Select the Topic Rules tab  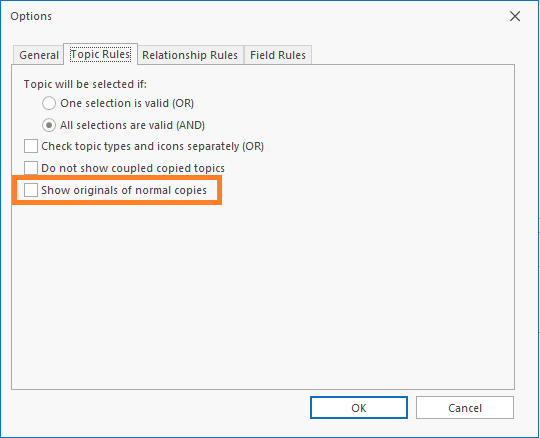100,54
